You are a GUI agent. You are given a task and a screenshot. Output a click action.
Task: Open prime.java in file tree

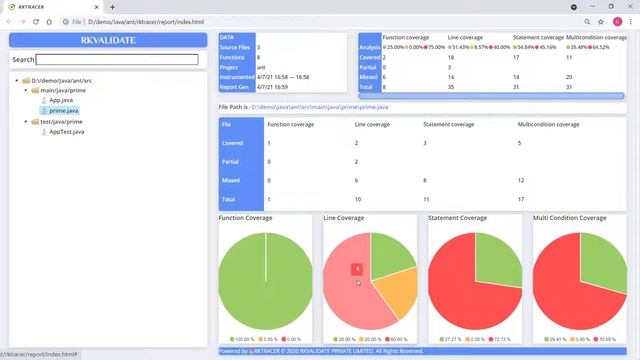tap(64, 111)
